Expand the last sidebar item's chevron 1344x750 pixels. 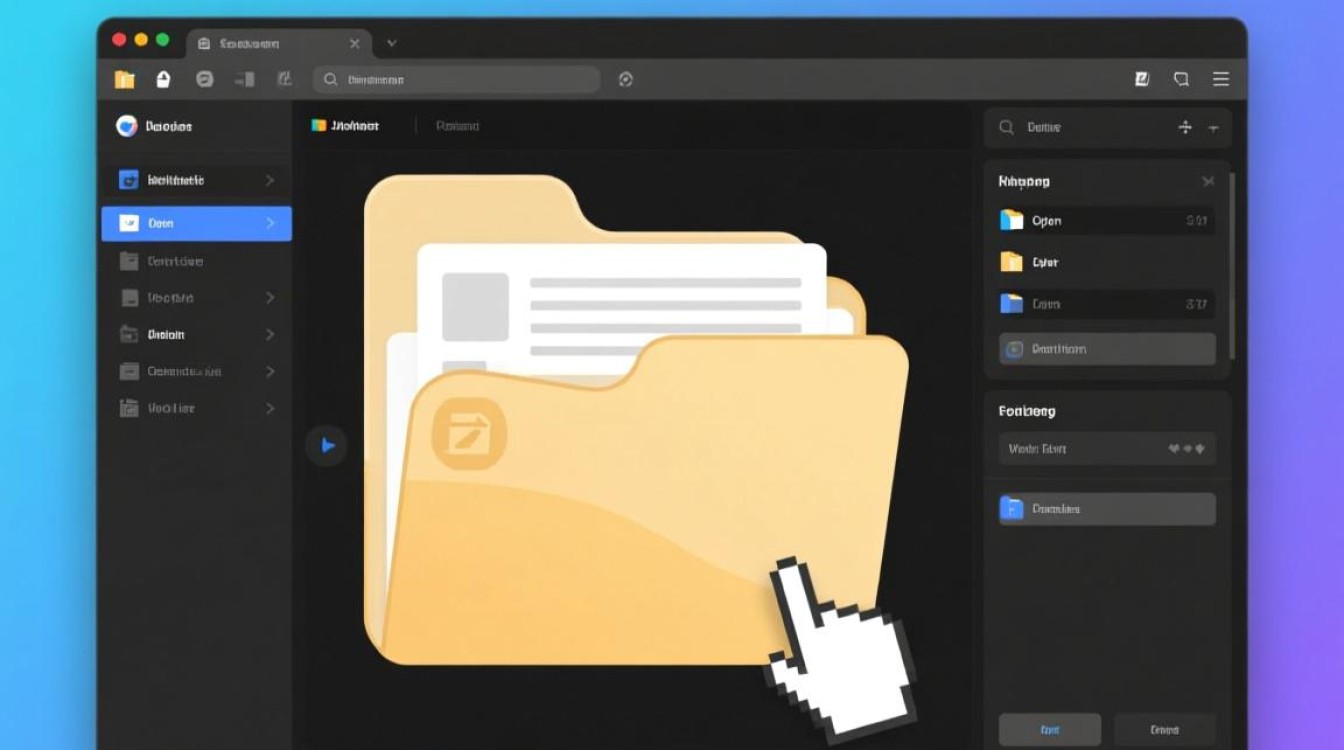tap(270, 408)
